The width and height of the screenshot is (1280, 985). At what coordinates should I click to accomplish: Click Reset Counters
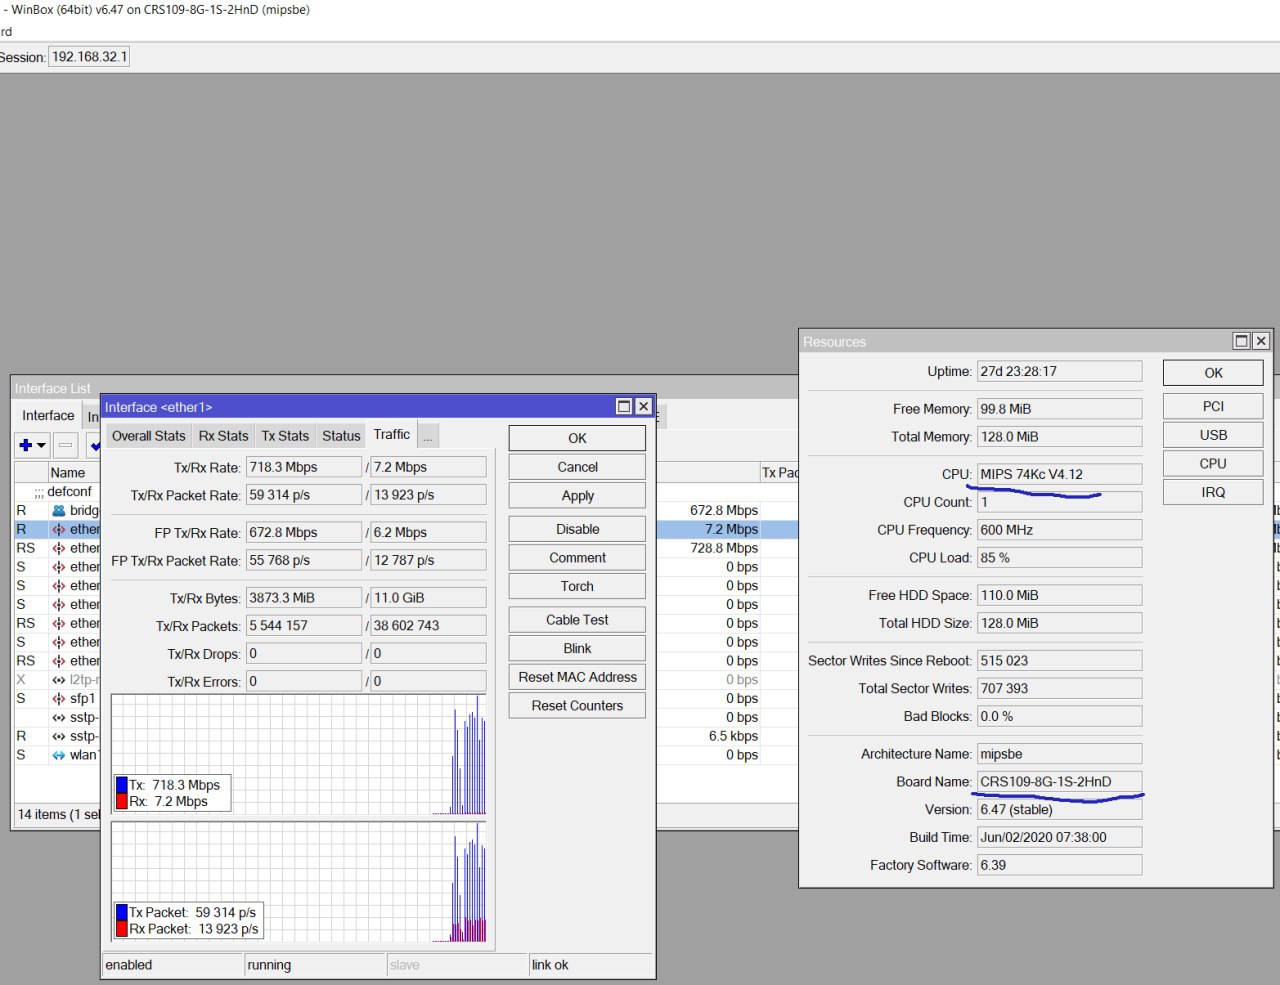click(x=577, y=706)
